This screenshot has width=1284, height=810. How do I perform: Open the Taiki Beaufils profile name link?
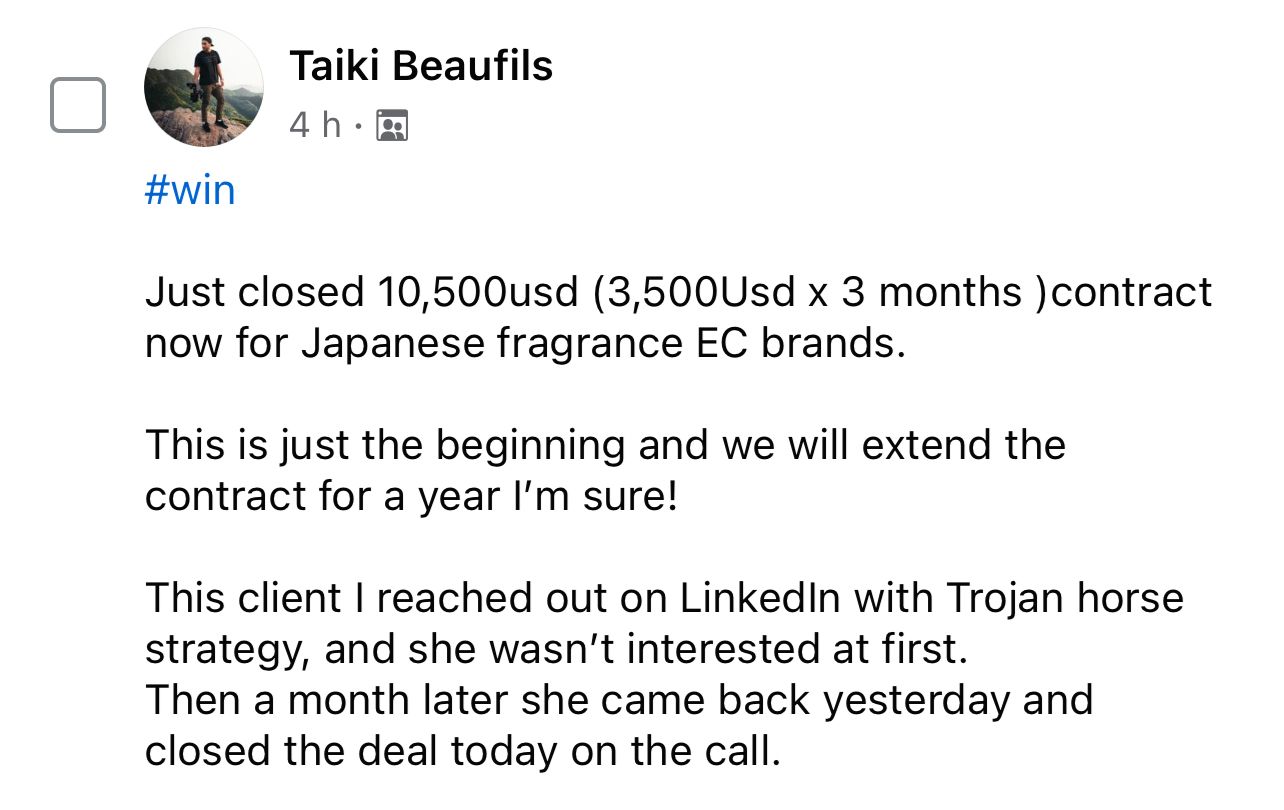(x=421, y=66)
